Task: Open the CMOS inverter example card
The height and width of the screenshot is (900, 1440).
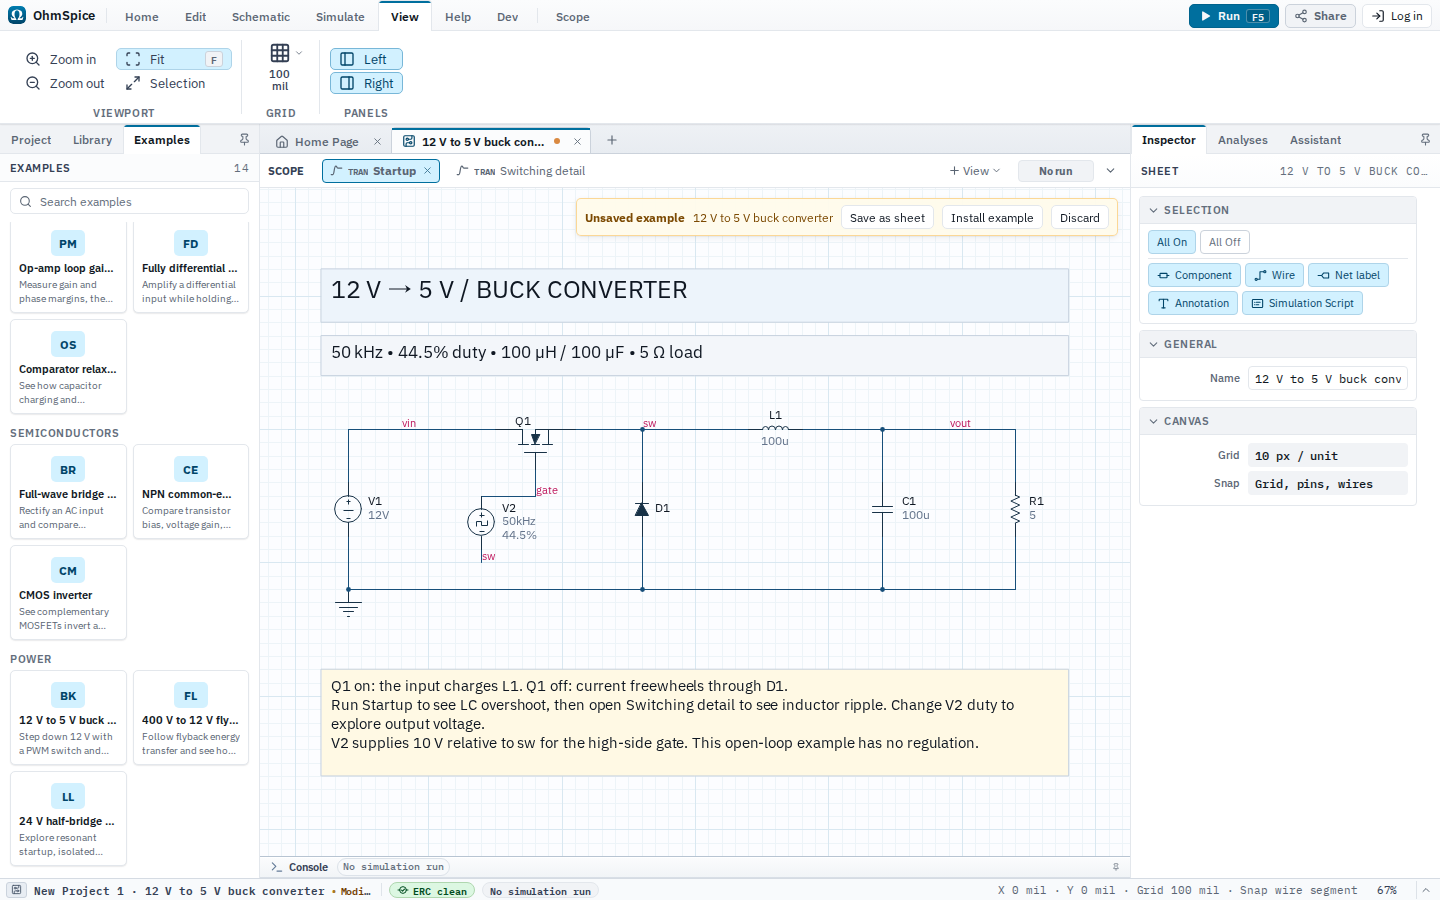Action: click(x=68, y=593)
